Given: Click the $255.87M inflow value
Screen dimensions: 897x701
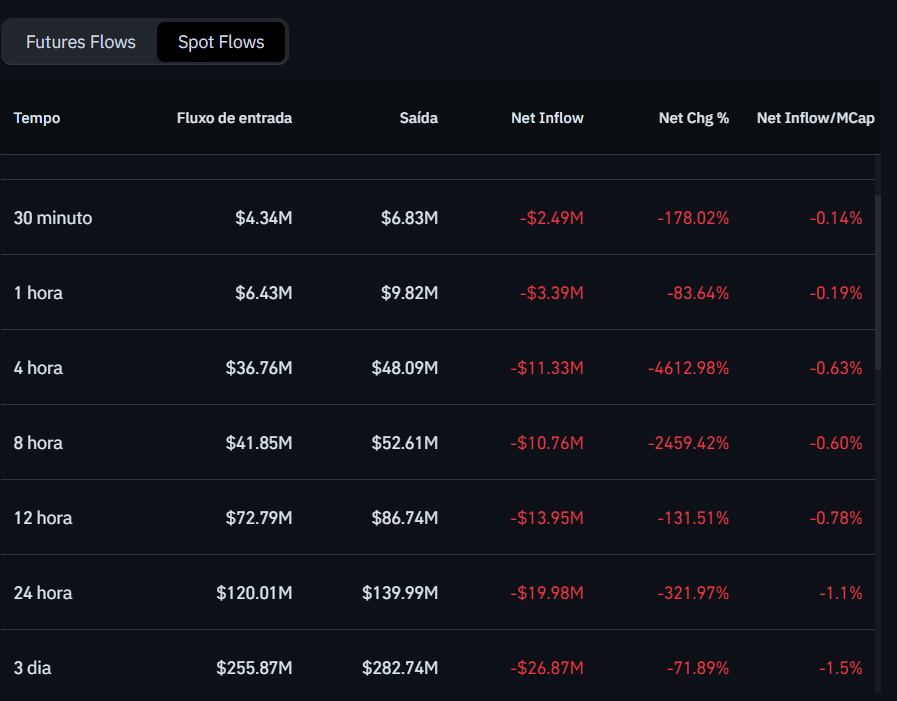Looking at the screenshot, I should tap(255, 667).
